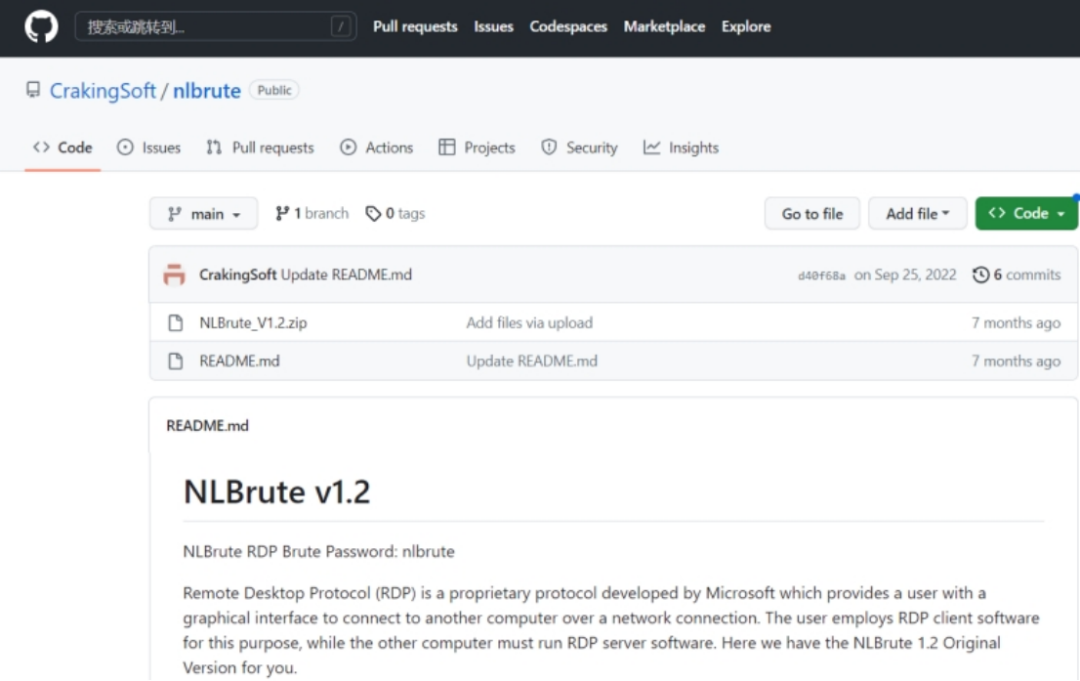The width and height of the screenshot is (1080, 681).
Task: Expand the Add file dropdown
Action: tap(917, 213)
